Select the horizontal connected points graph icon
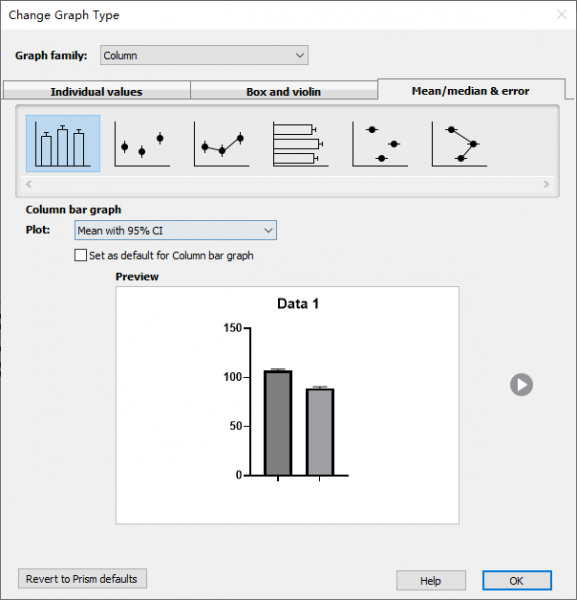 (x=459, y=143)
